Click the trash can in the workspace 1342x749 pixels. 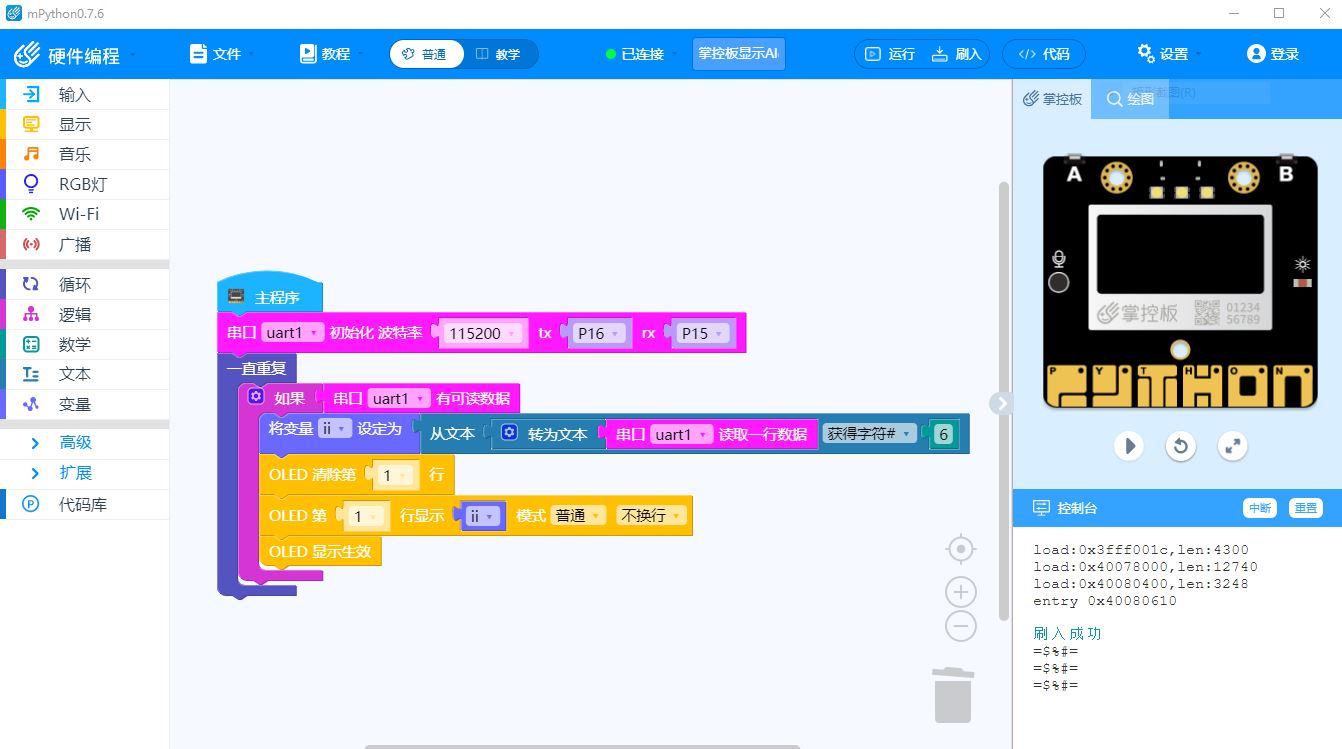[x=952, y=695]
